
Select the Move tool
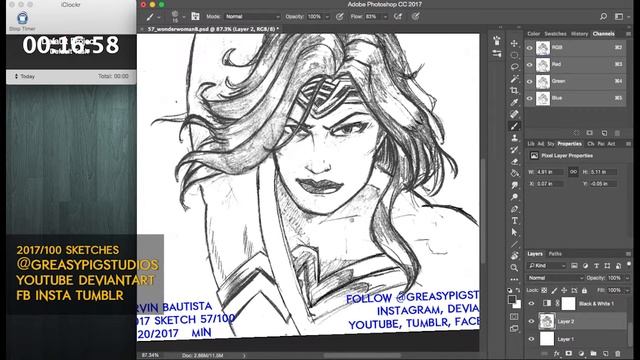click(x=514, y=43)
